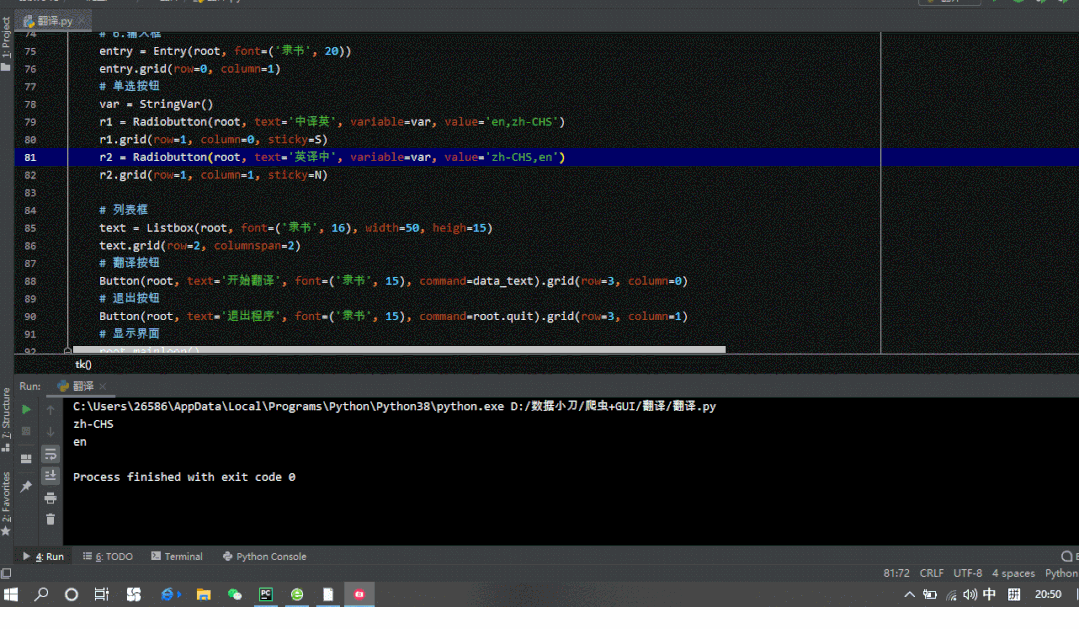Open the UTF-8 encoding selector
Viewport: 1079px width, 629px height.
[x=967, y=573]
